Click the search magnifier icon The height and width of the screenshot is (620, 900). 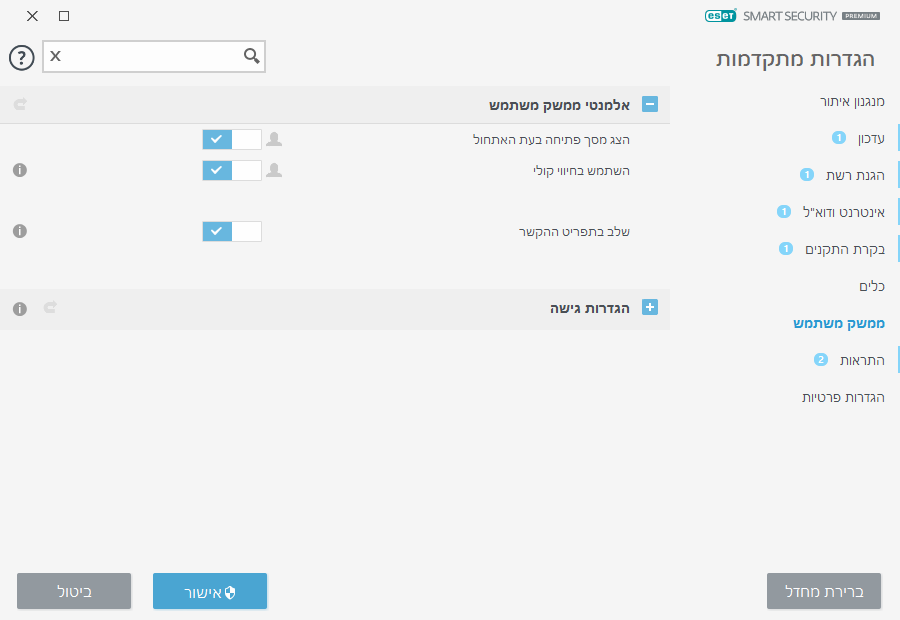coord(251,56)
